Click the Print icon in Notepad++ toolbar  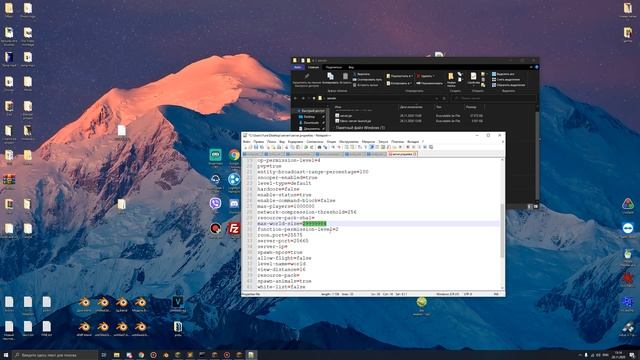click(279, 147)
